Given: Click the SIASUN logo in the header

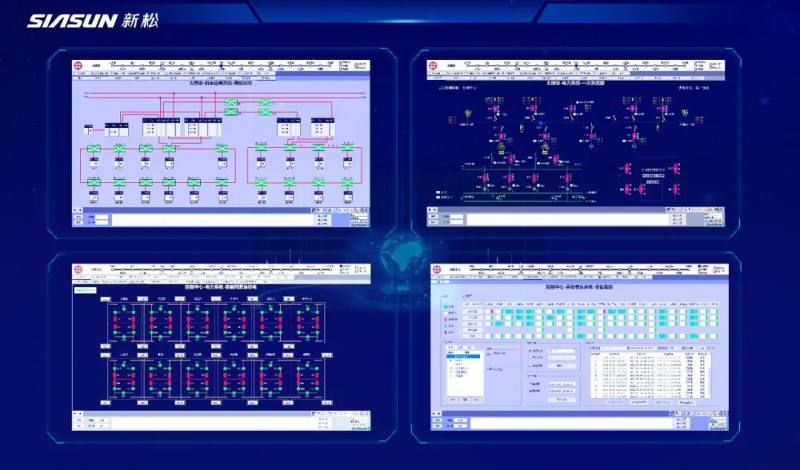Looking at the screenshot, I should point(93,21).
